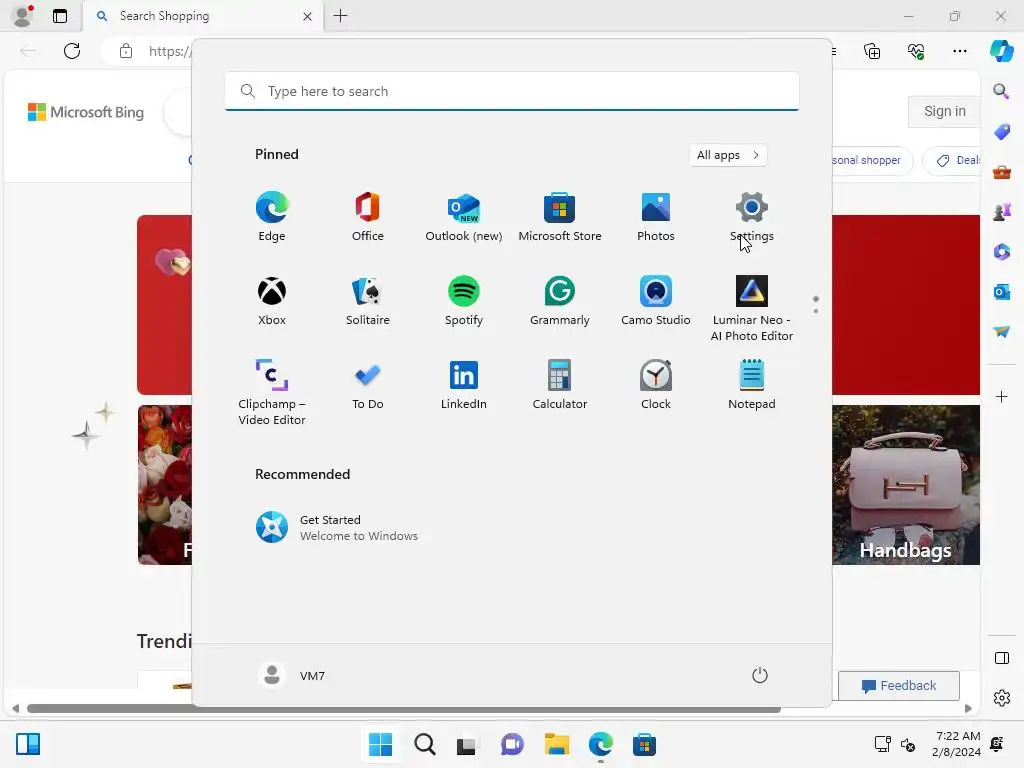Click the Feedback button in Edge
The width and height of the screenshot is (1024, 768).
coord(899,686)
